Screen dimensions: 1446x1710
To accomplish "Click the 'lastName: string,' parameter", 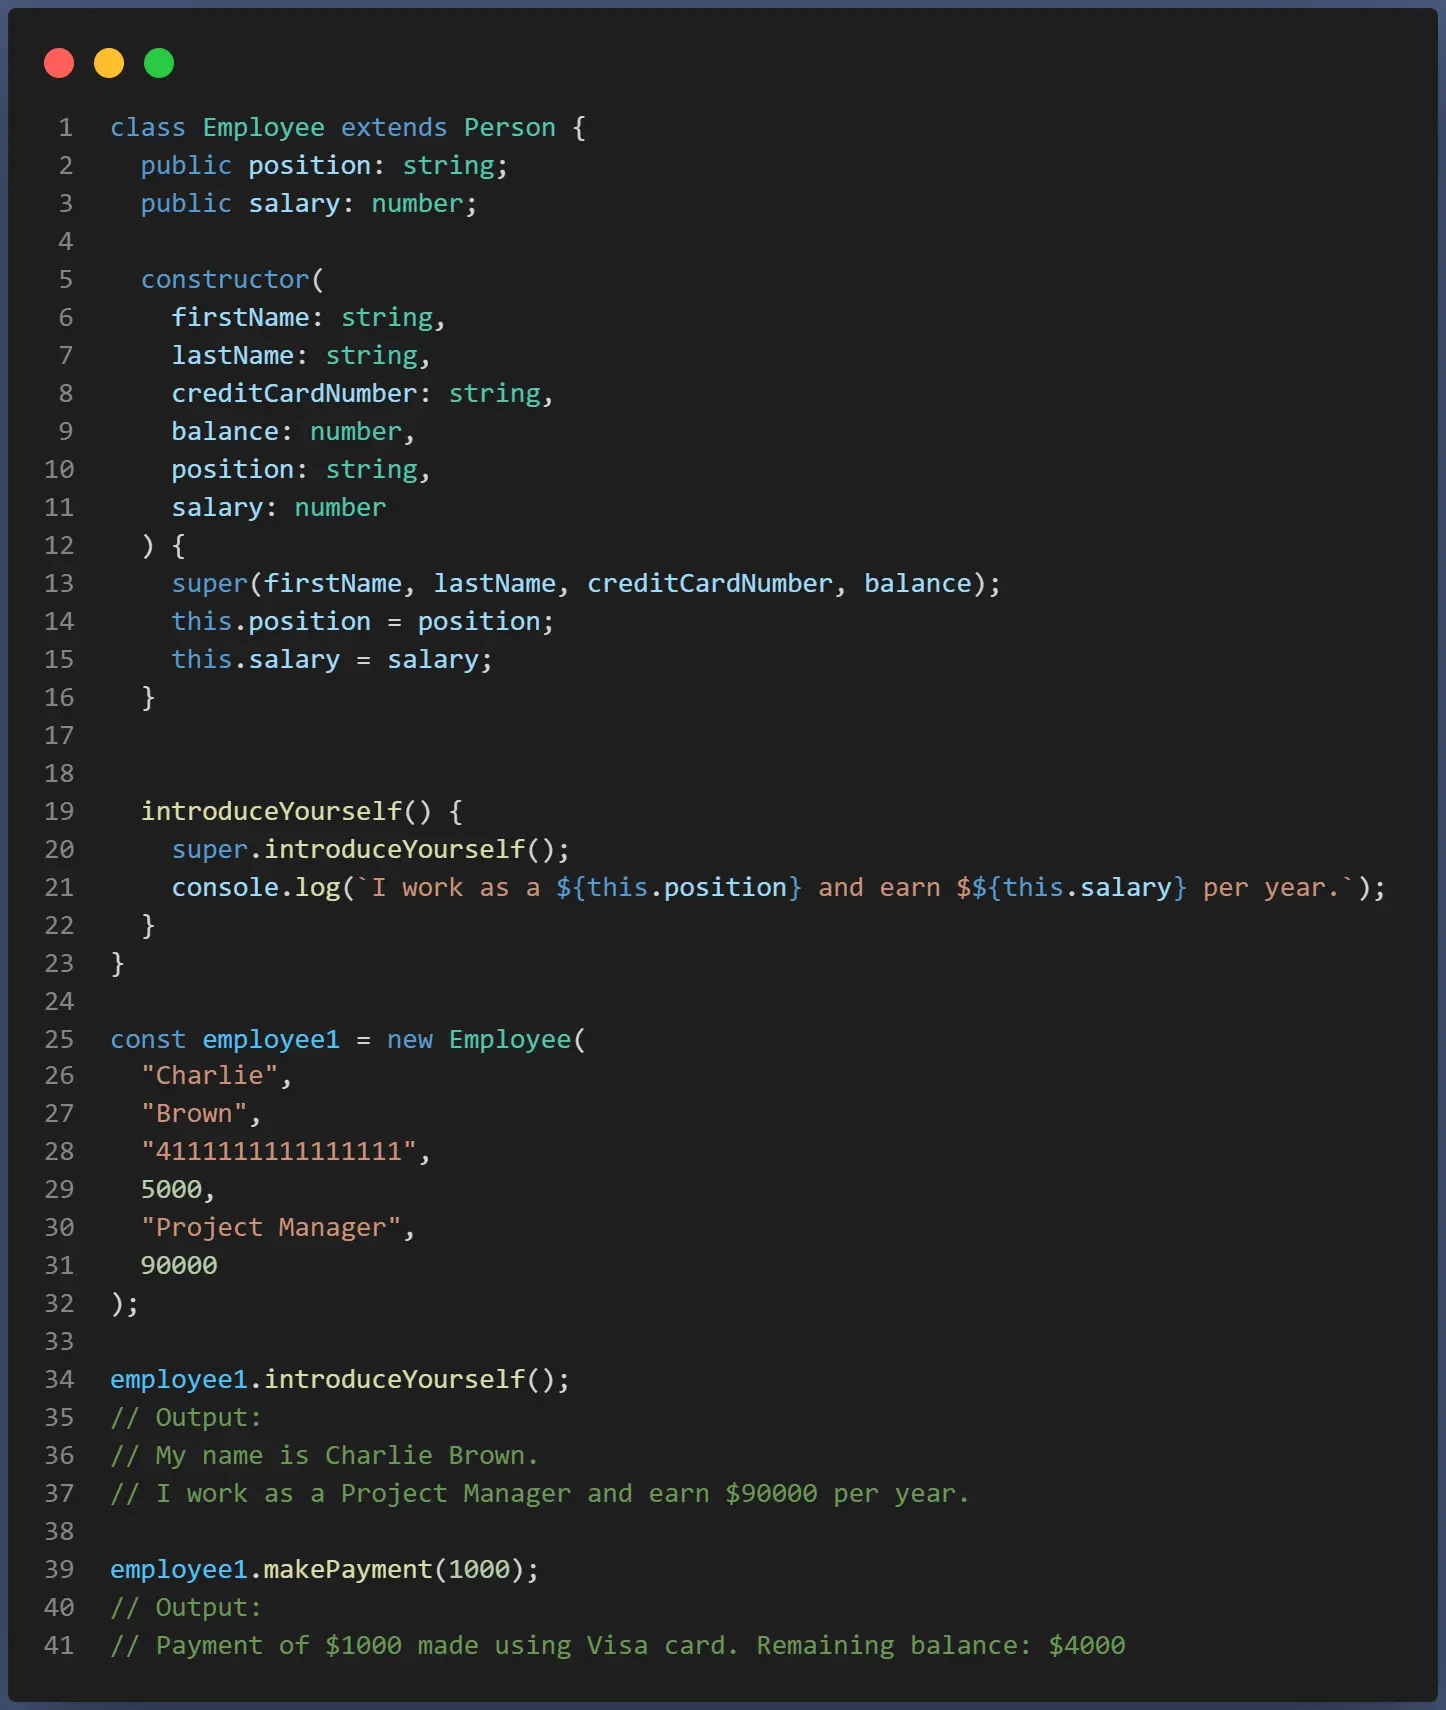I will click(x=301, y=356).
